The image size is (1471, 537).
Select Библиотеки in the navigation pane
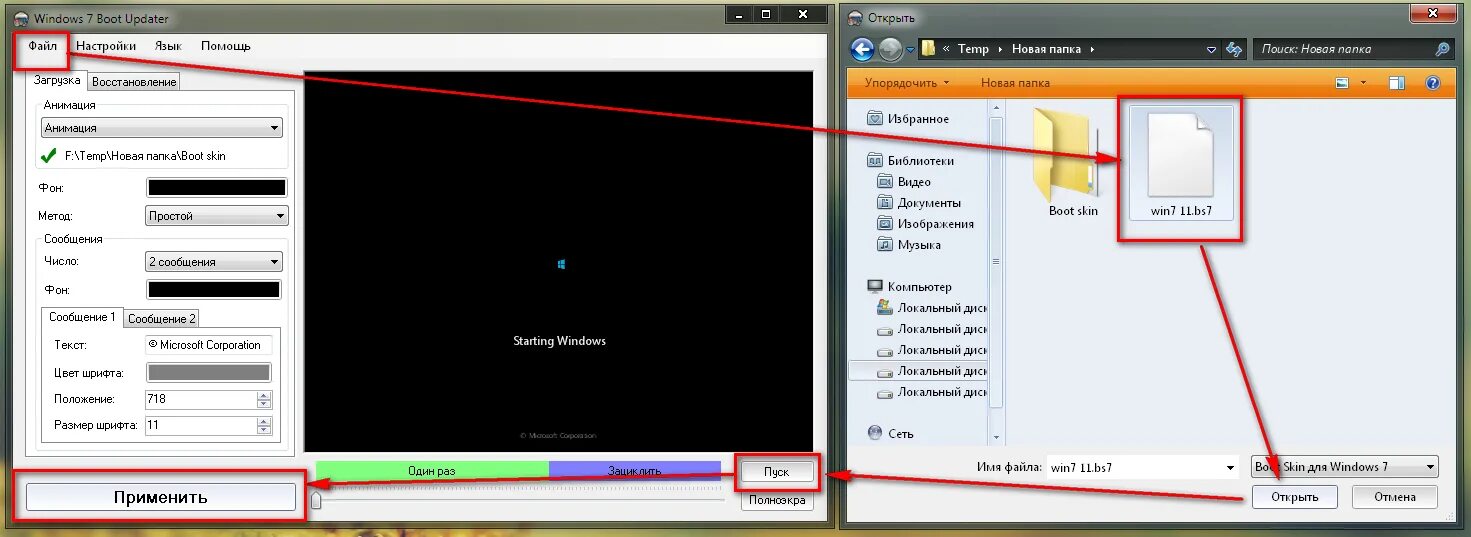910,160
